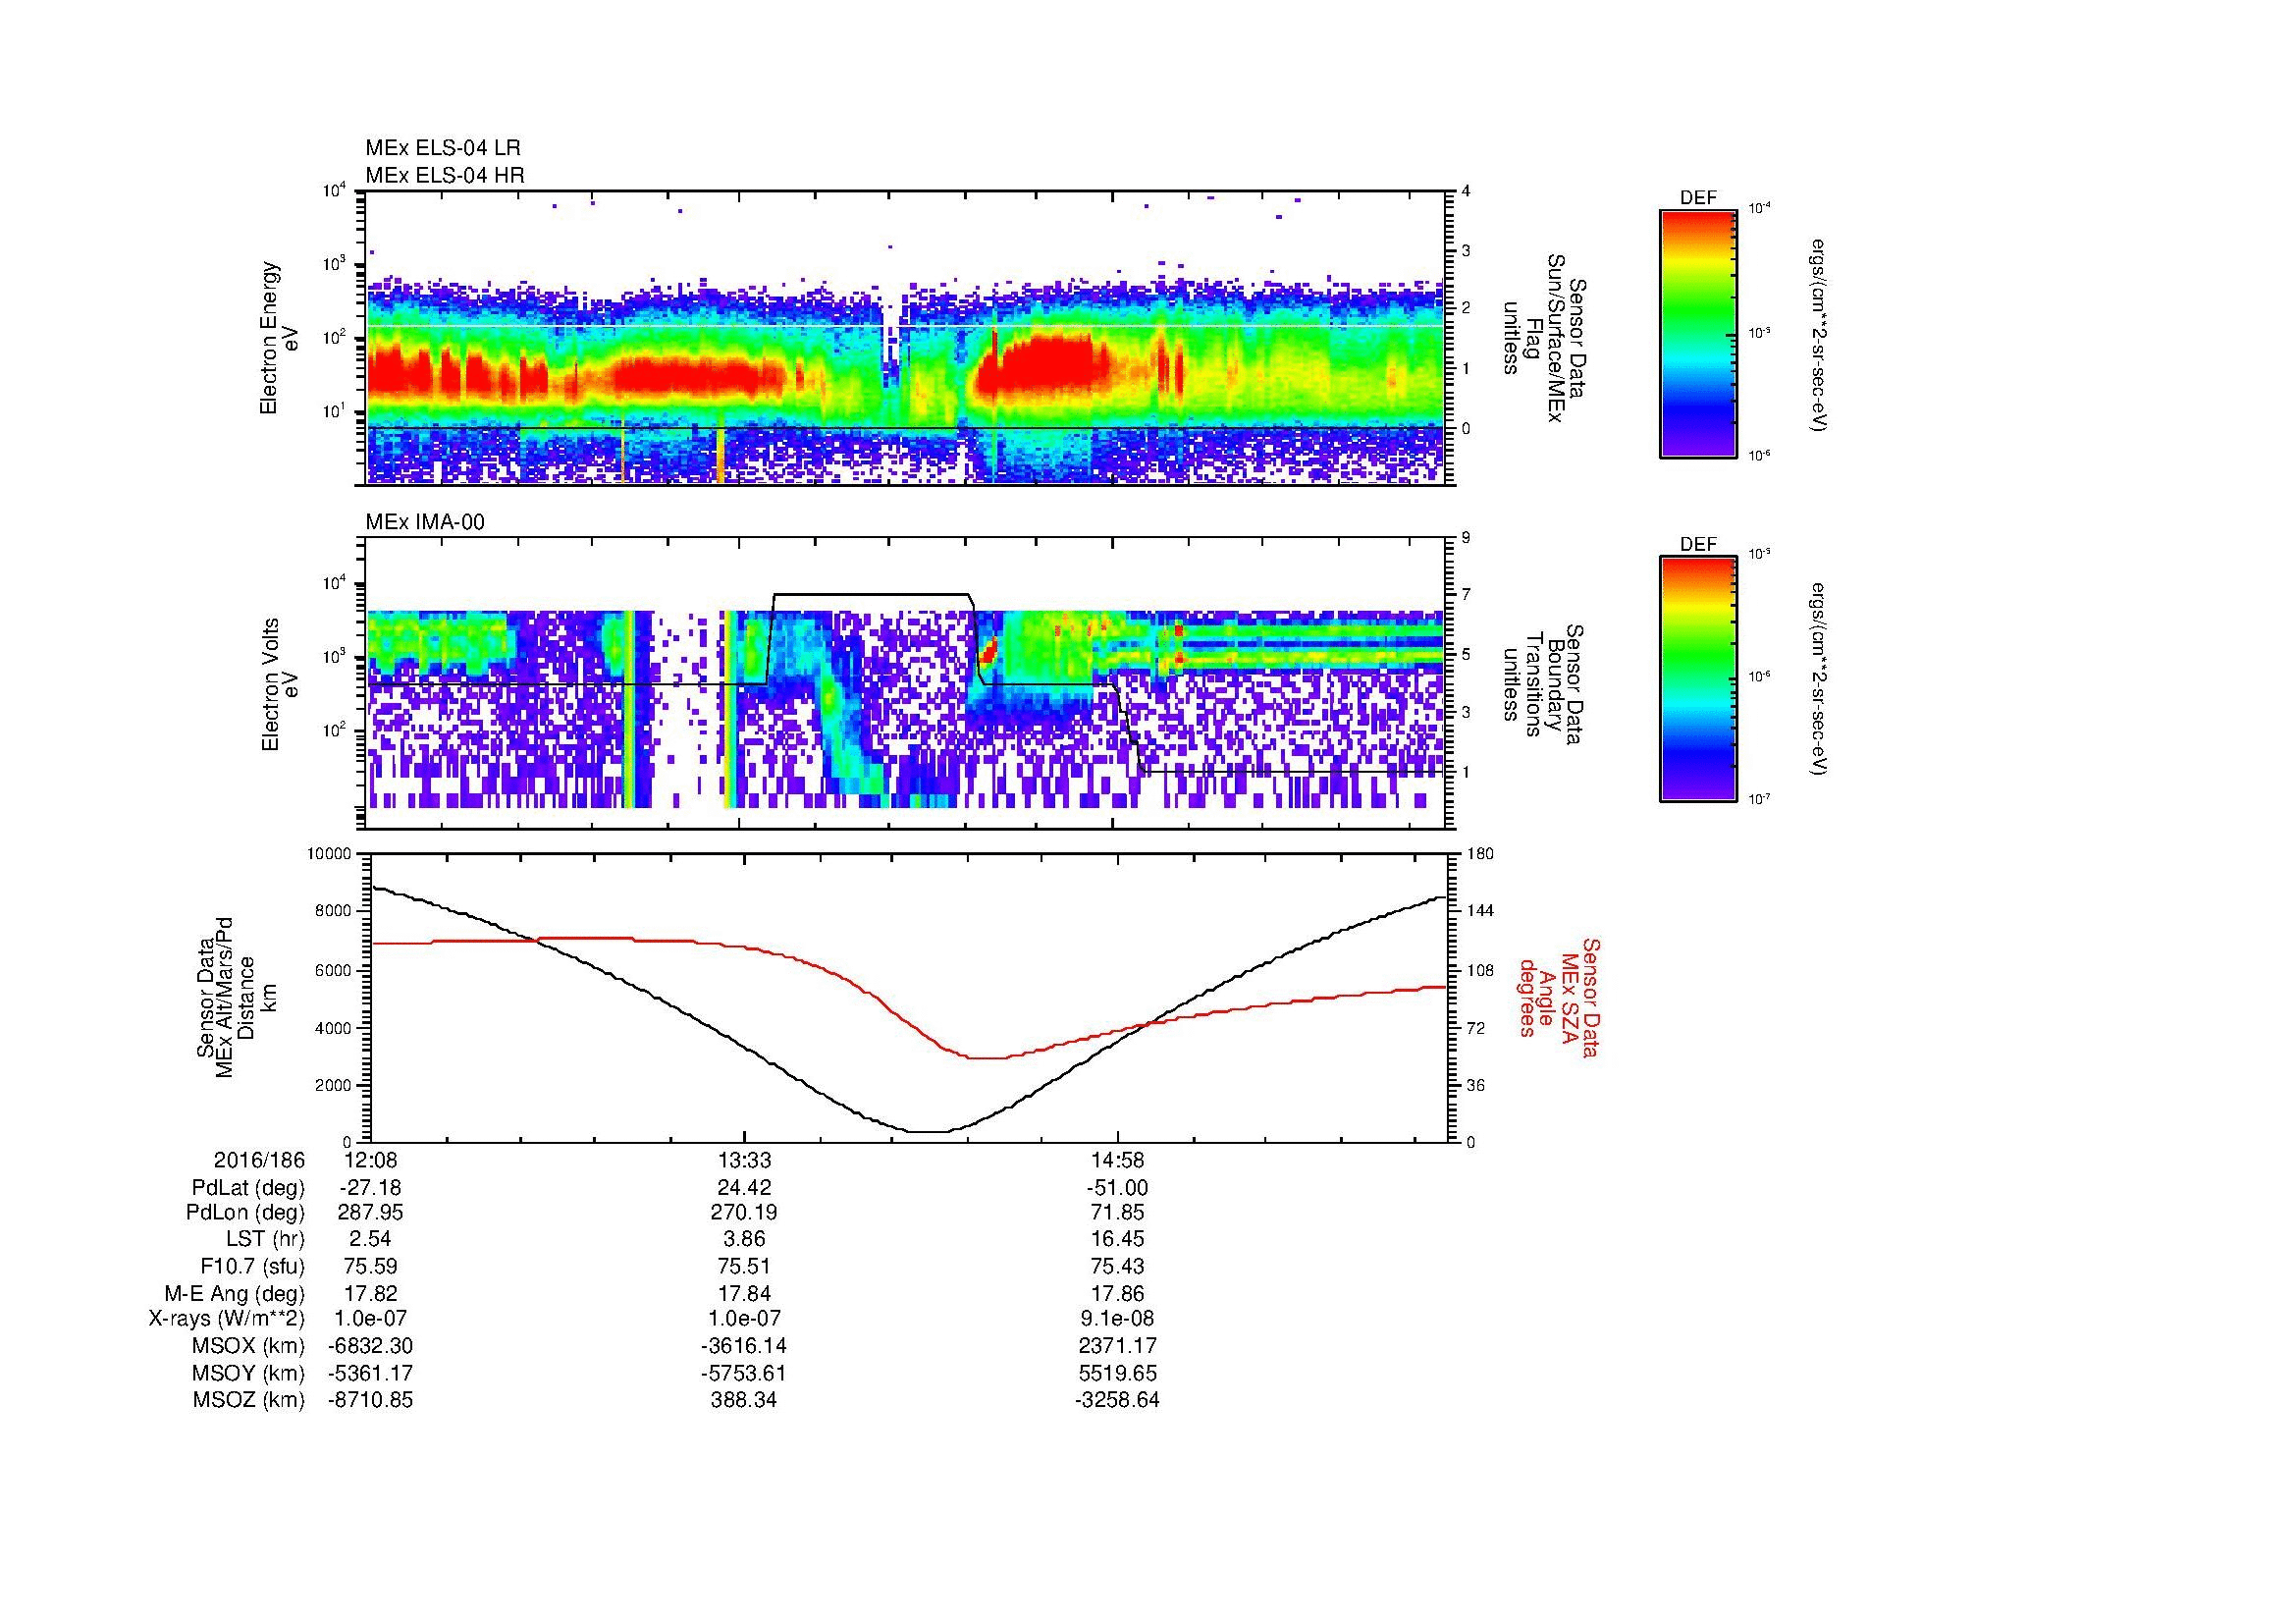Click the 'Electron Volts eV' axis label
The height and width of the screenshot is (1623, 2296).
[279, 685]
